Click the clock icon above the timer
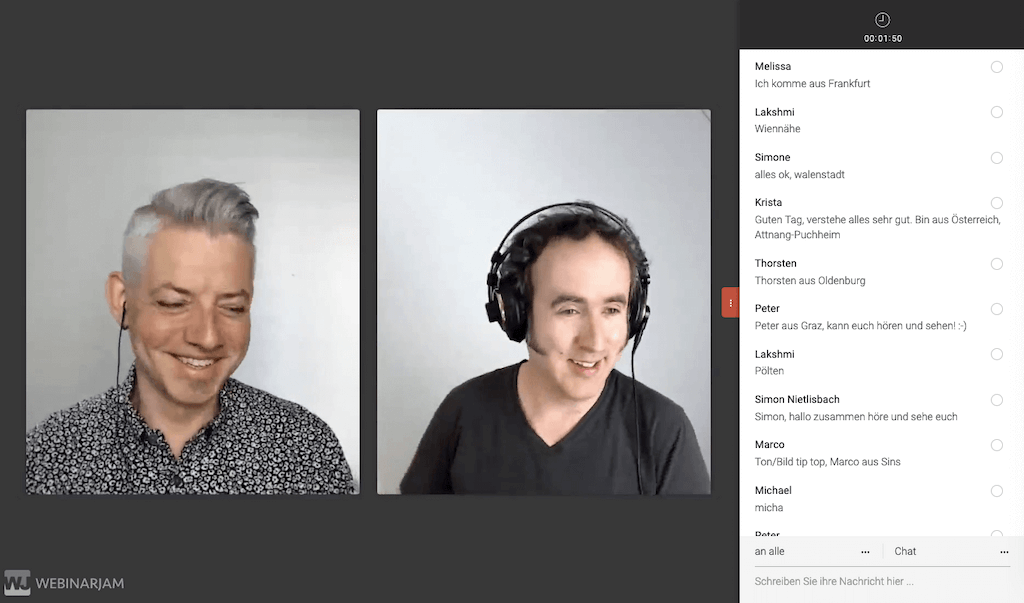This screenshot has height=603, width=1024. [x=881, y=20]
